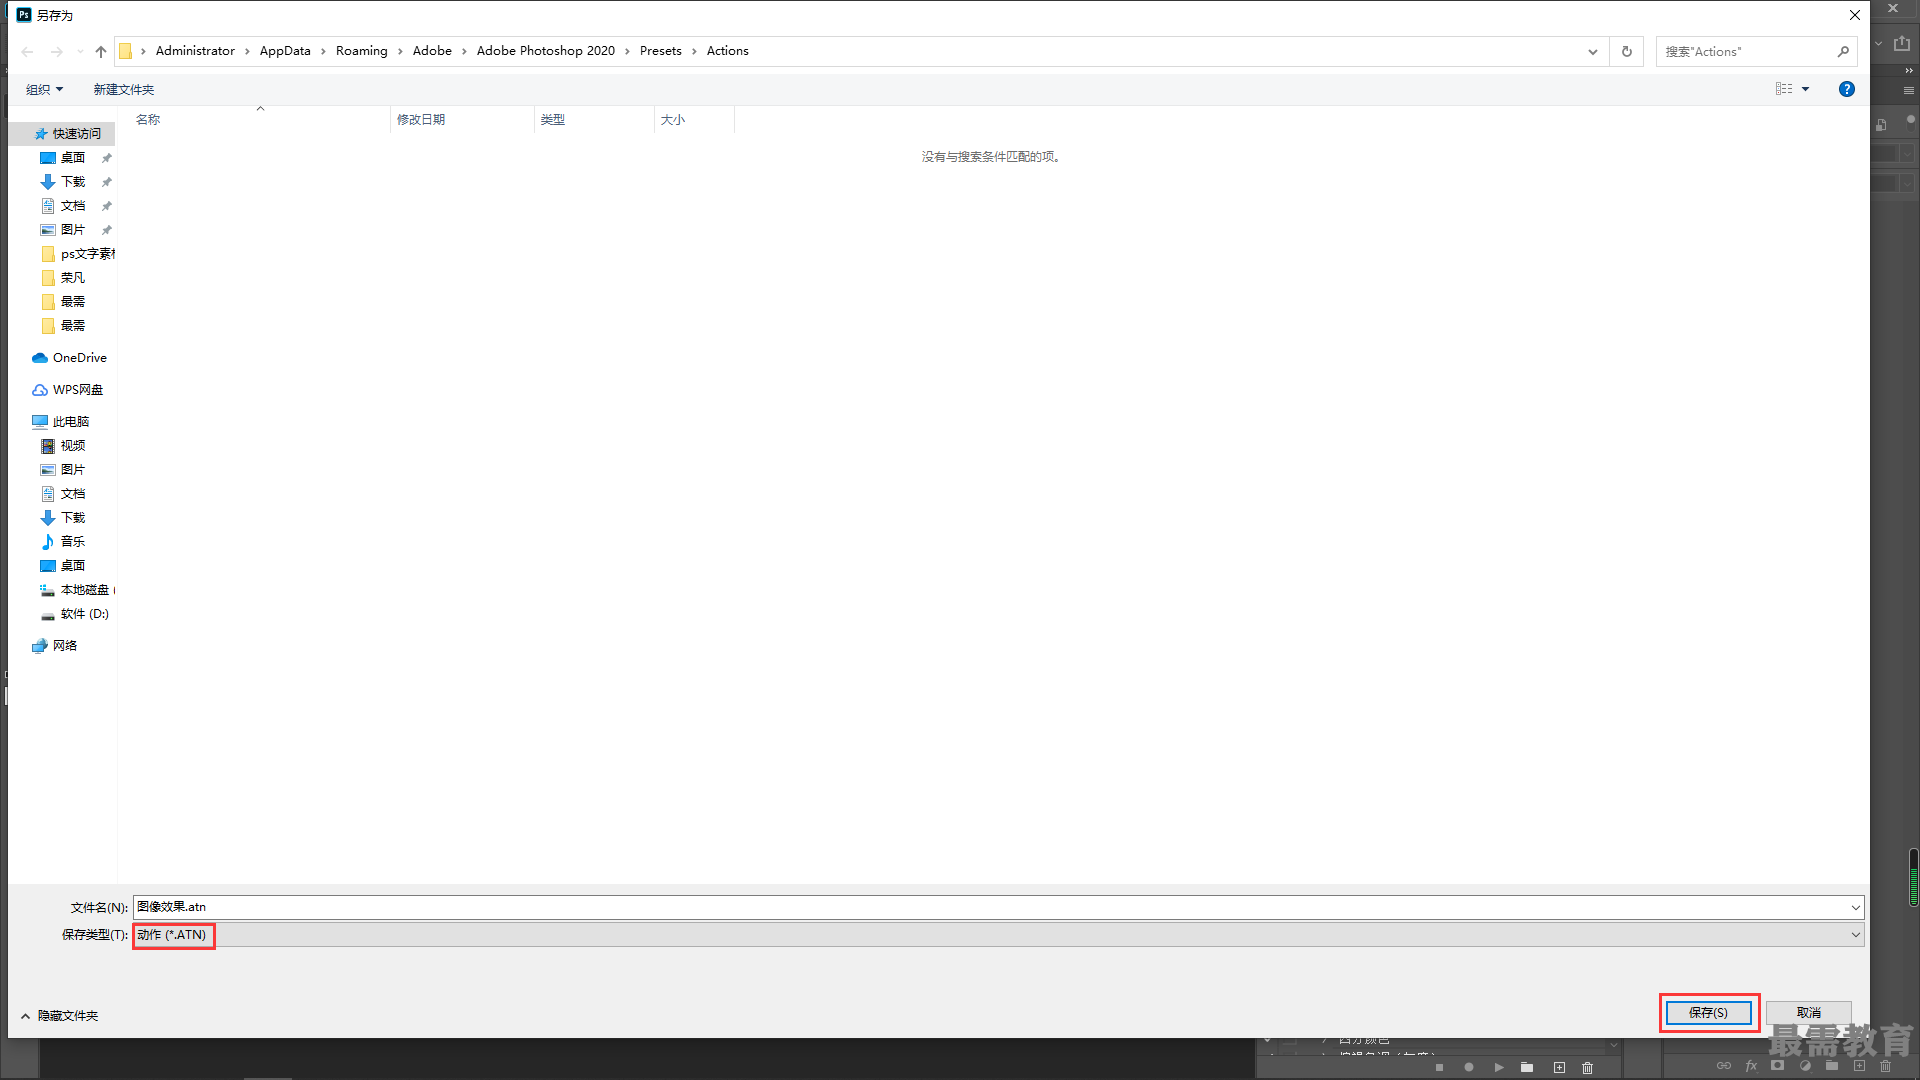
Task: Begin recording in Photoshop Actions panel
Action: (1469, 1067)
